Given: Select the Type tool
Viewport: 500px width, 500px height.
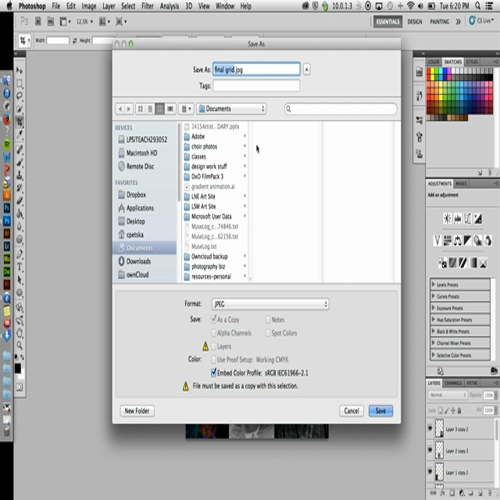Looking at the screenshot, I should tap(20, 267).
